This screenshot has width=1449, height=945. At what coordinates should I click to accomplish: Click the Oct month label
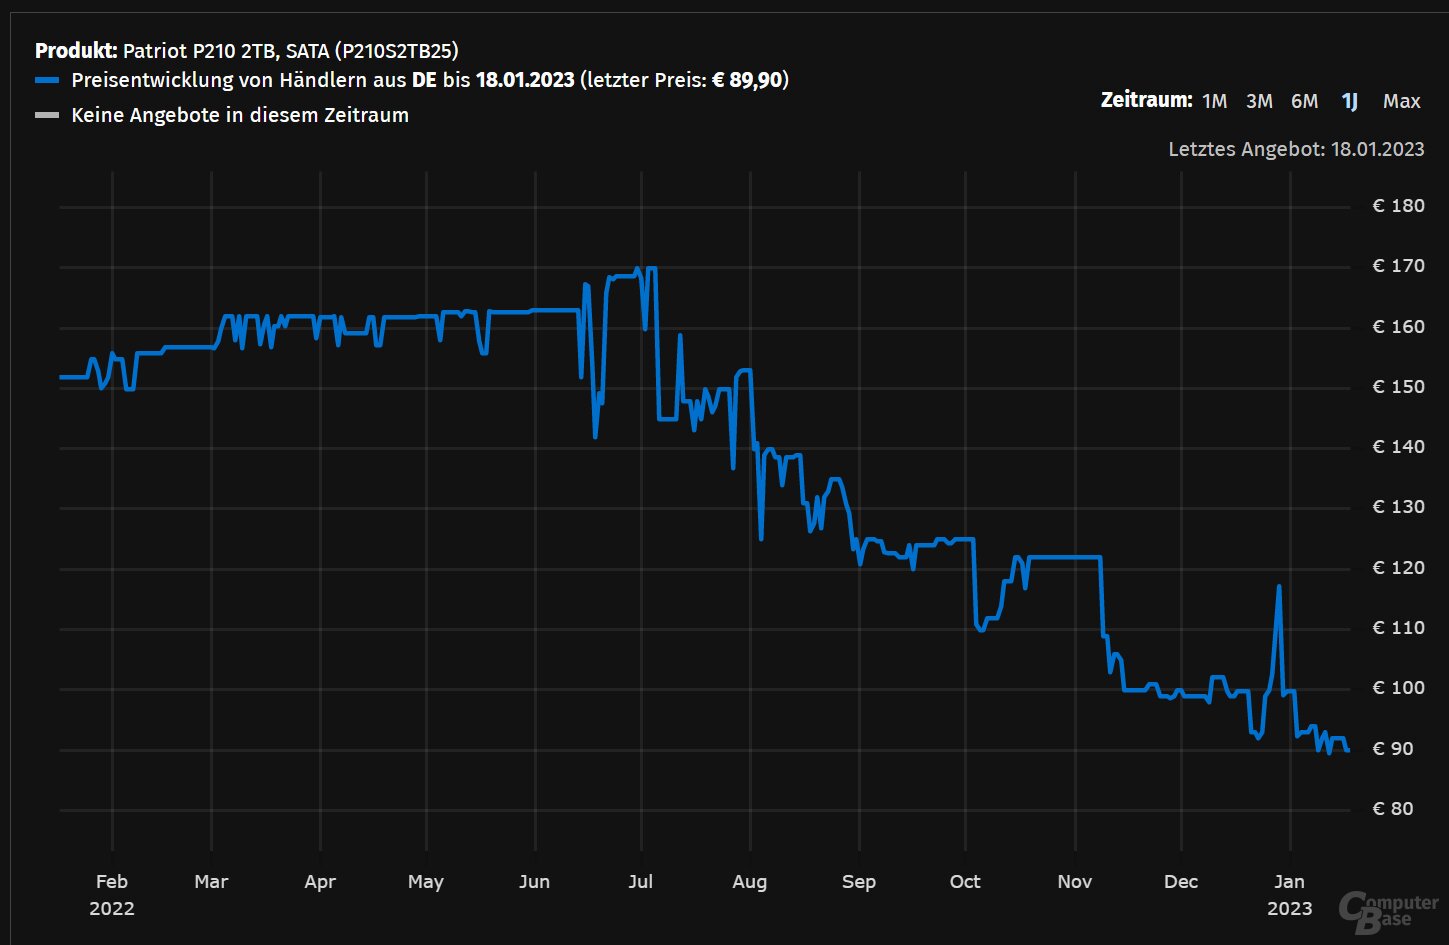(x=965, y=882)
